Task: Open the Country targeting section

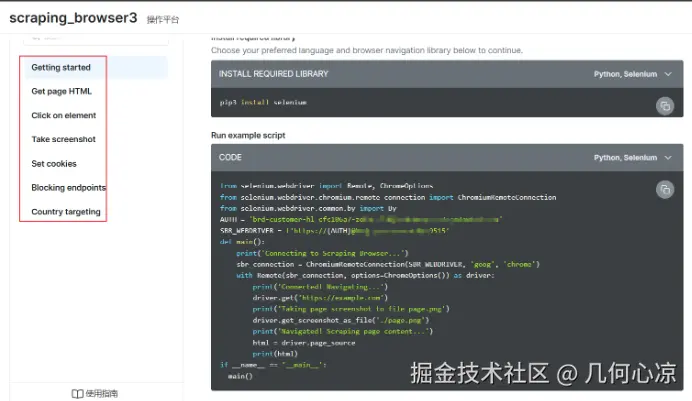Action: (x=66, y=212)
